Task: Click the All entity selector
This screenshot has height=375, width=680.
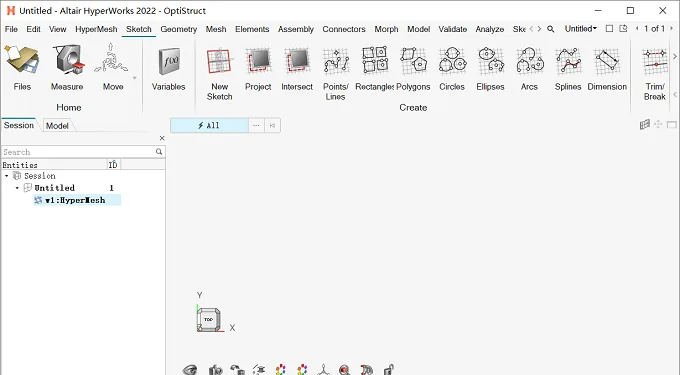Action: pos(209,125)
